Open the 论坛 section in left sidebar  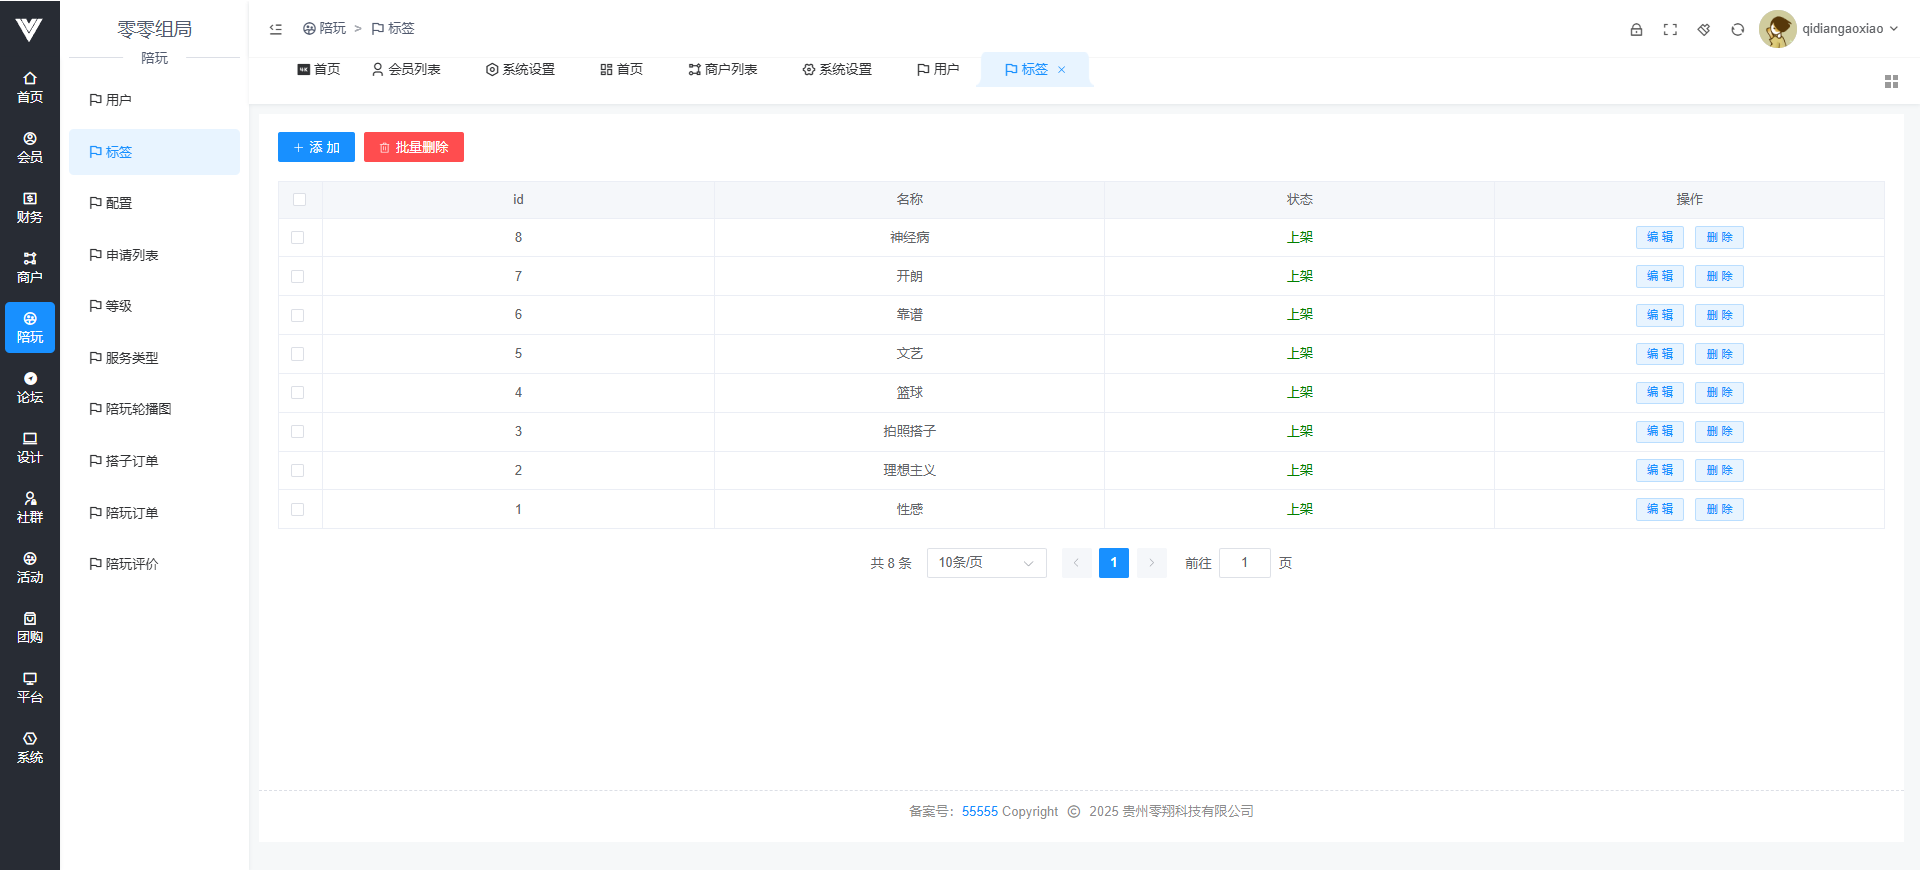30,387
